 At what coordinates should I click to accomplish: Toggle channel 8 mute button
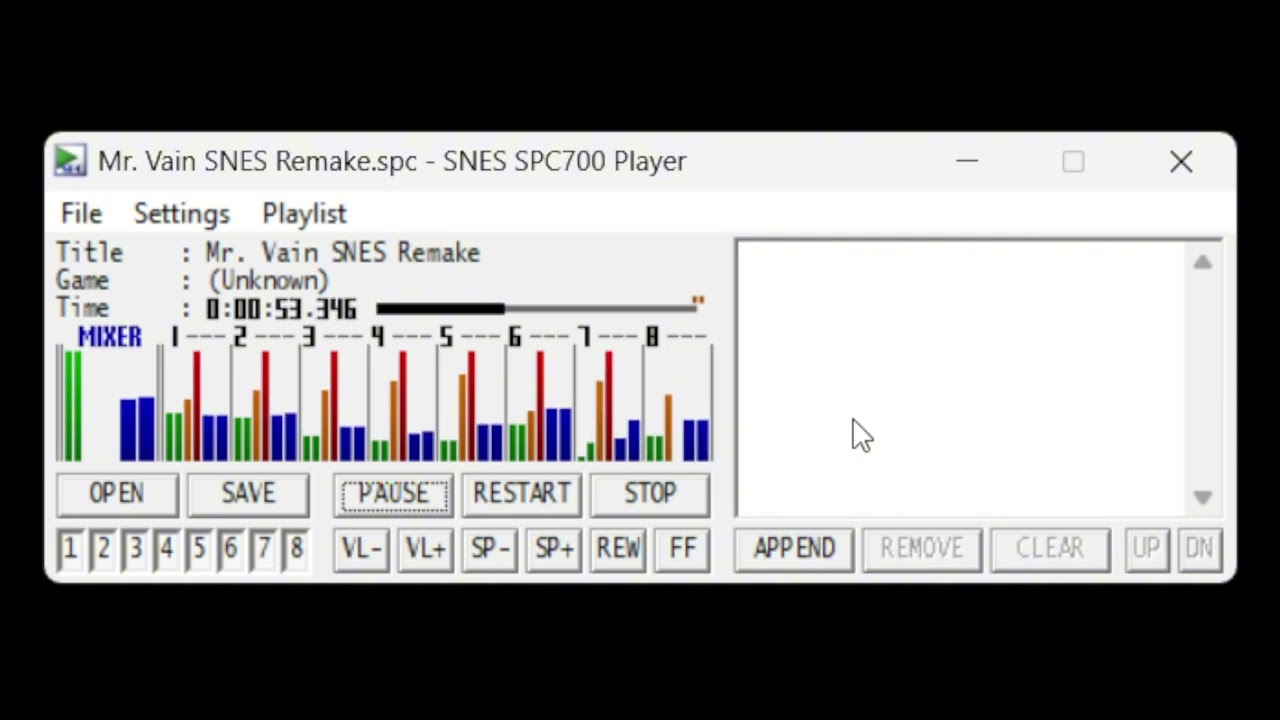tap(295, 549)
